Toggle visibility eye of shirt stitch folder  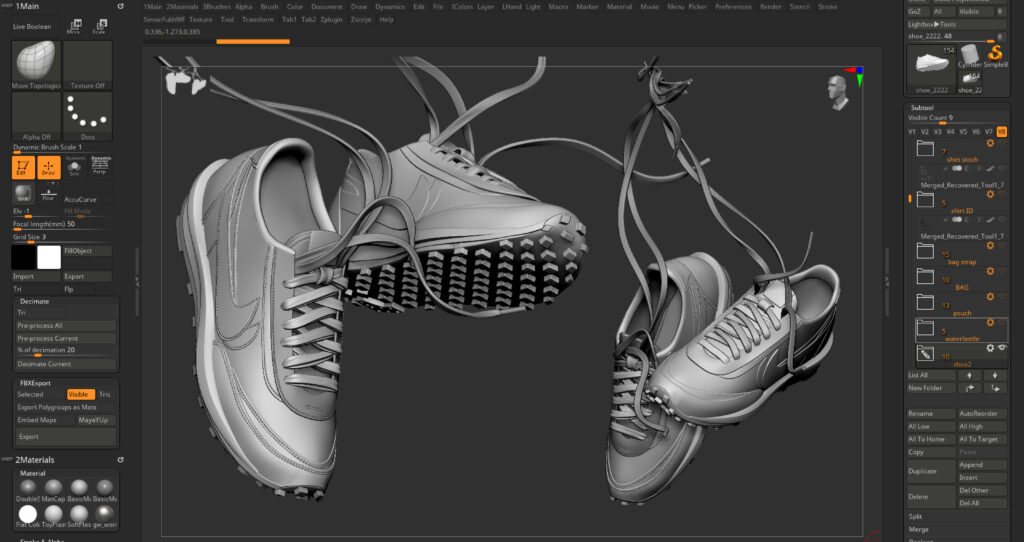click(x=1002, y=143)
